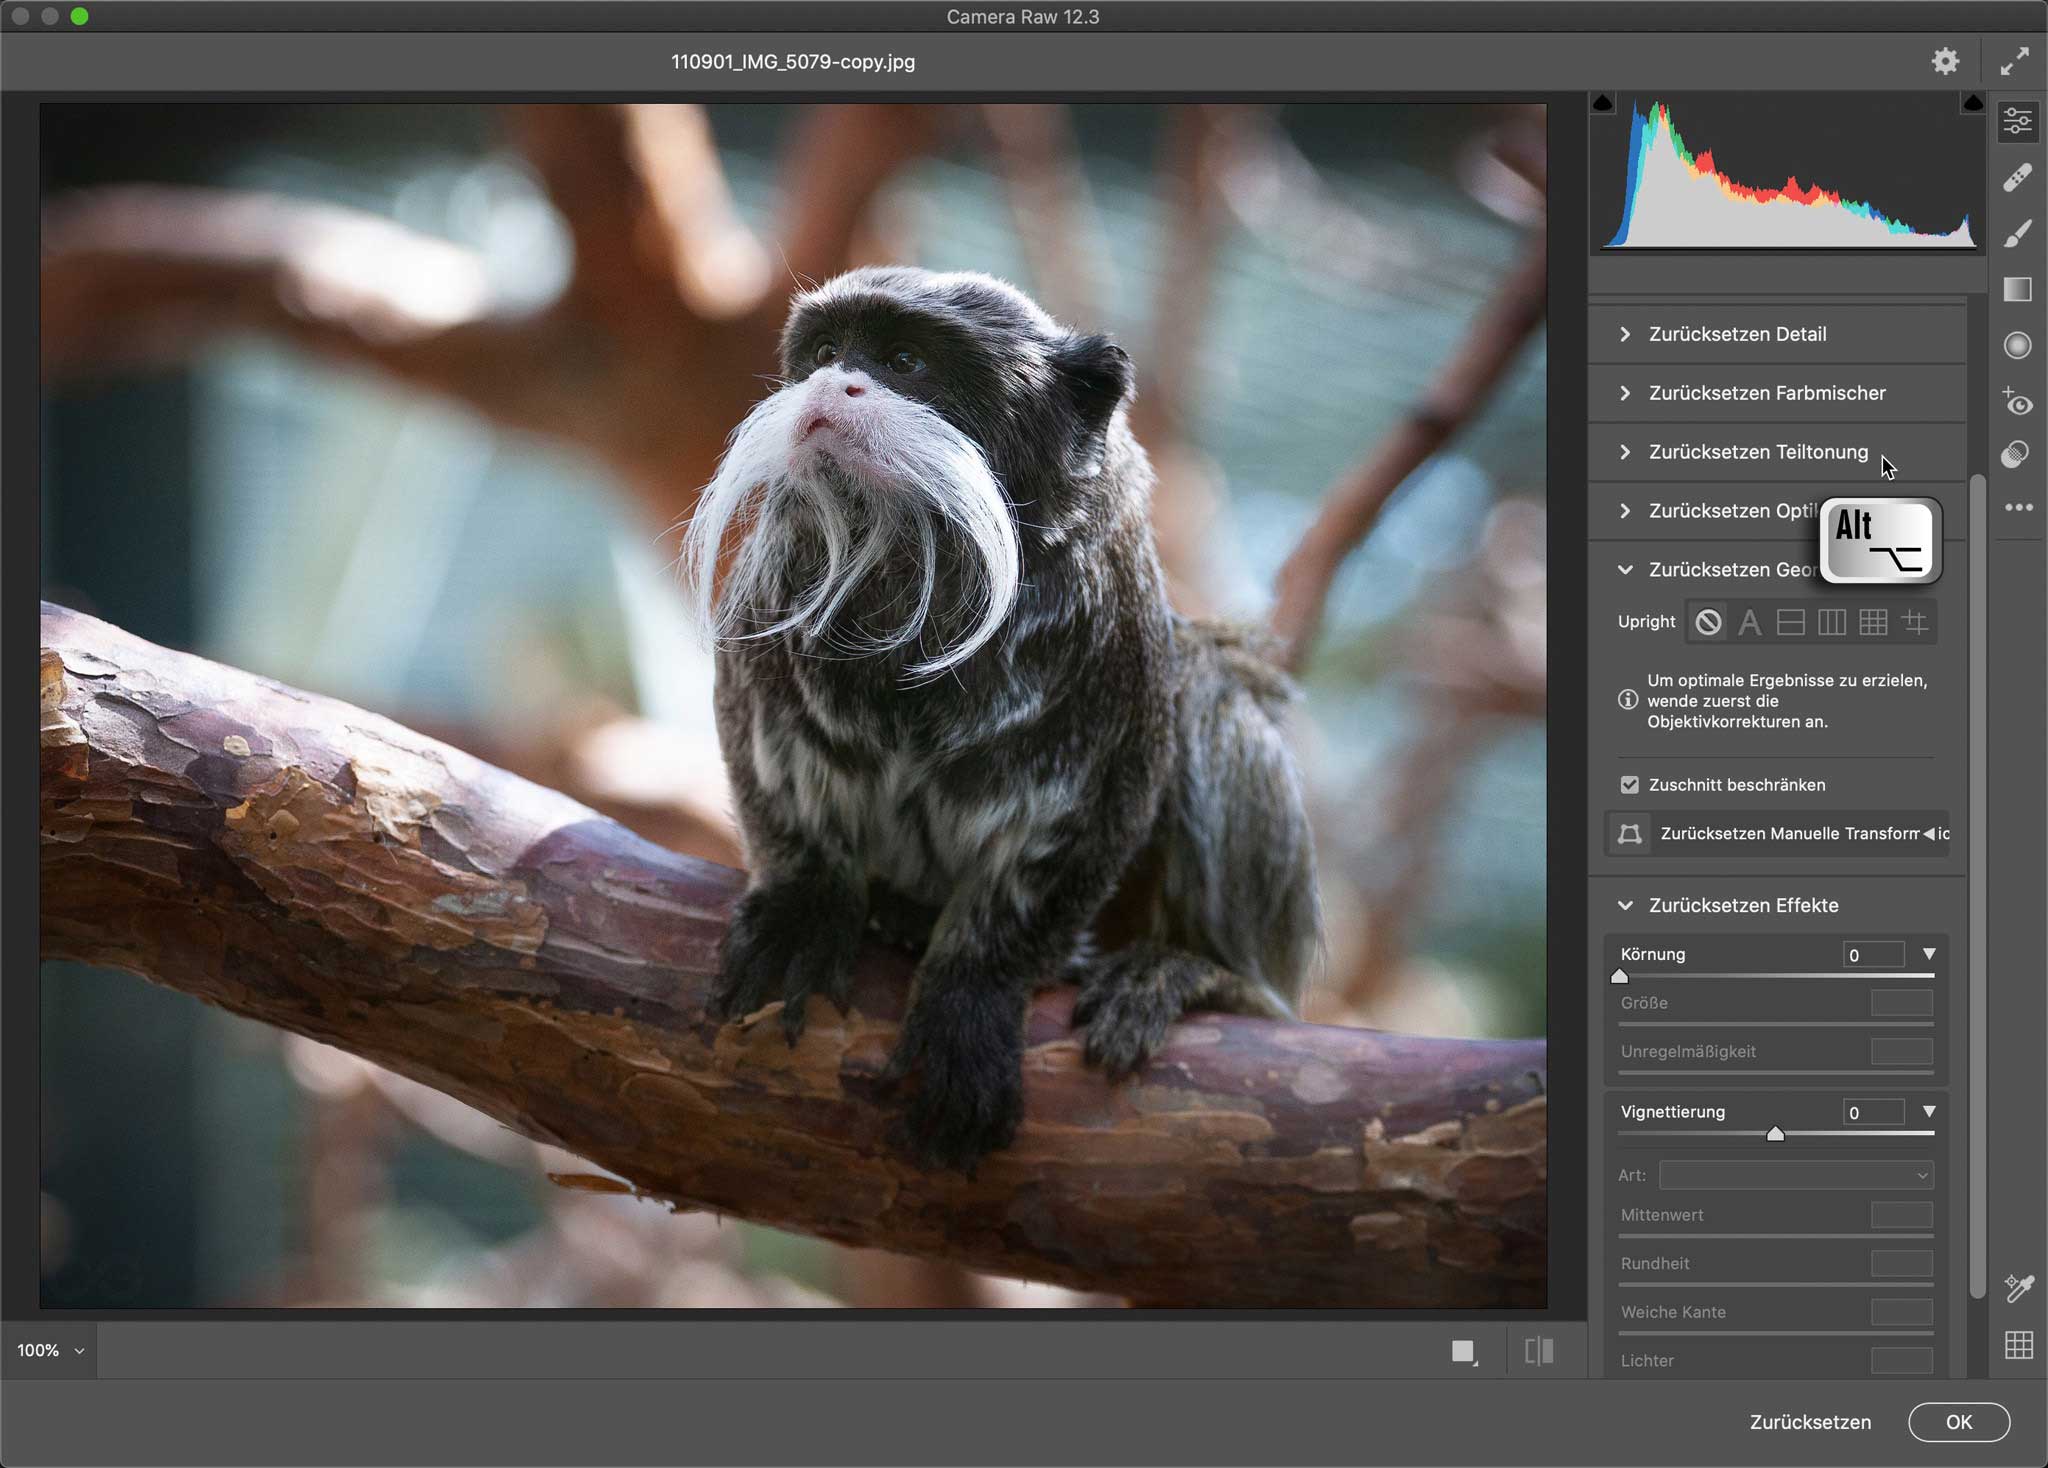Viewport: 2048px width, 1468px height.
Task: Select the Radial Filter tool
Action: point(2017,346)
